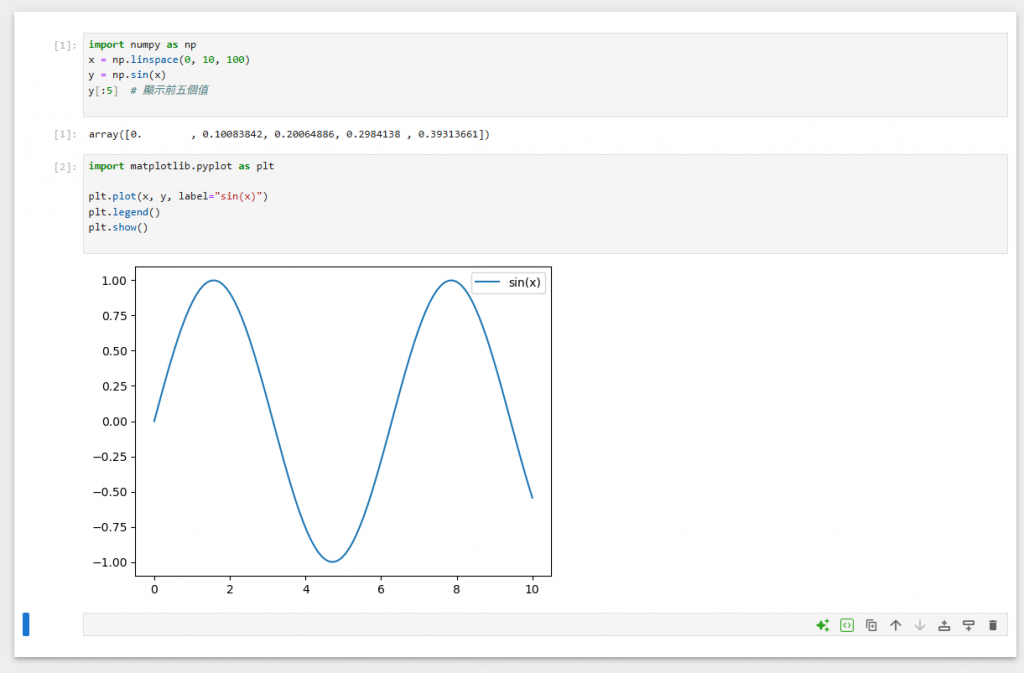Click the input [1]: prompt beside import numpy

point(65,45)
